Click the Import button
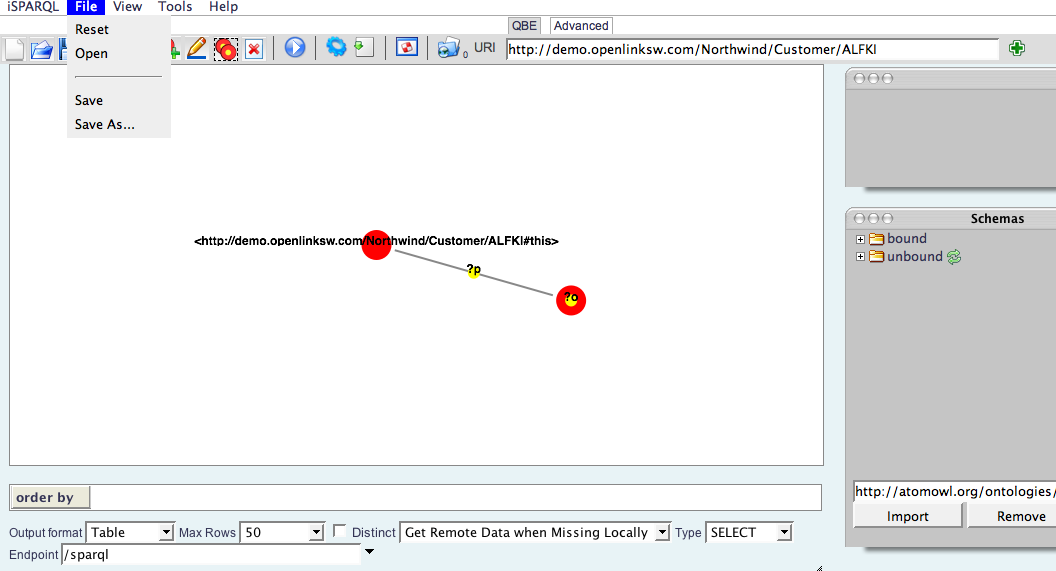 pos(907,516)
